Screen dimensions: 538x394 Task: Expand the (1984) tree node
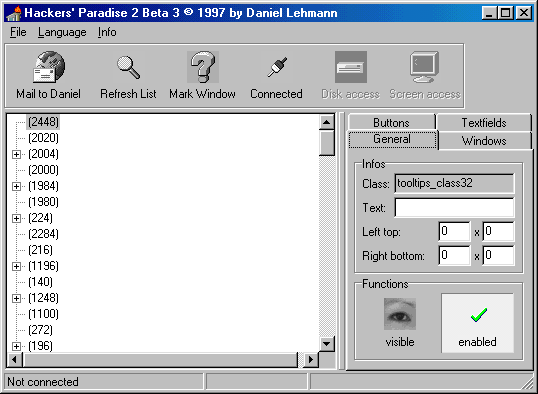point(16,186)
